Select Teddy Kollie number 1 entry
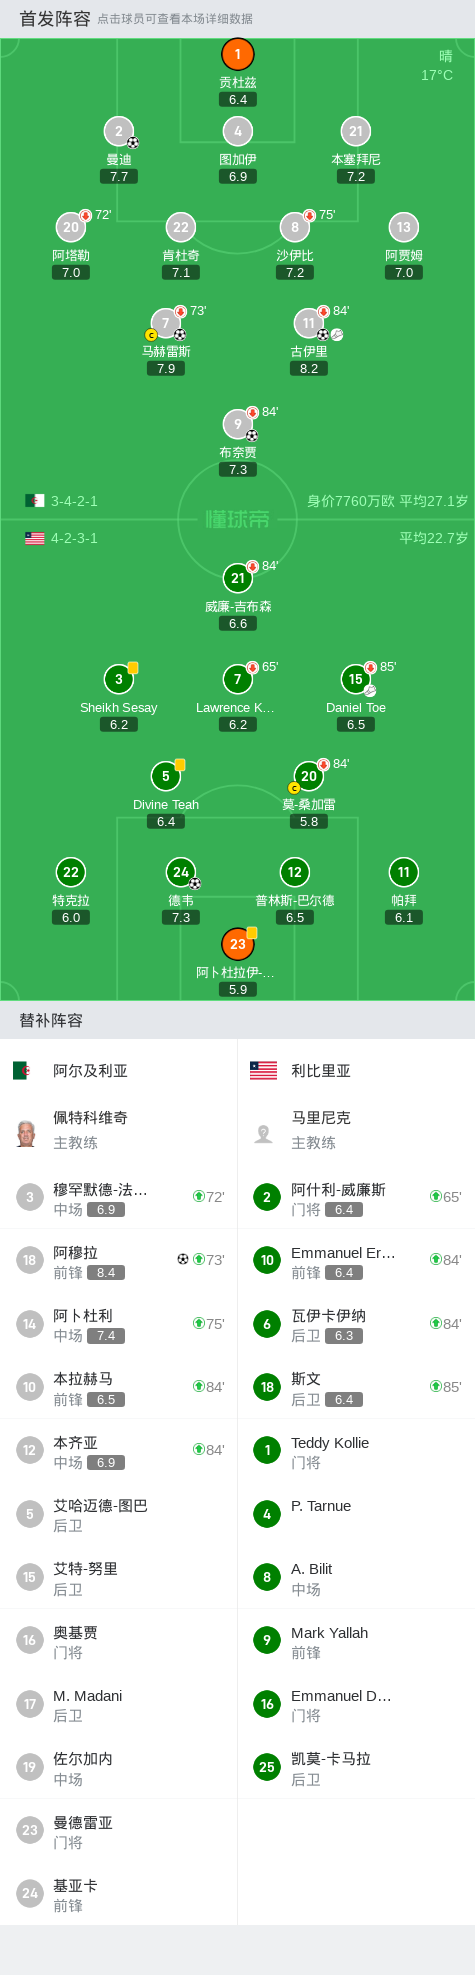 pyautogui.click(x=356, y=1450)
